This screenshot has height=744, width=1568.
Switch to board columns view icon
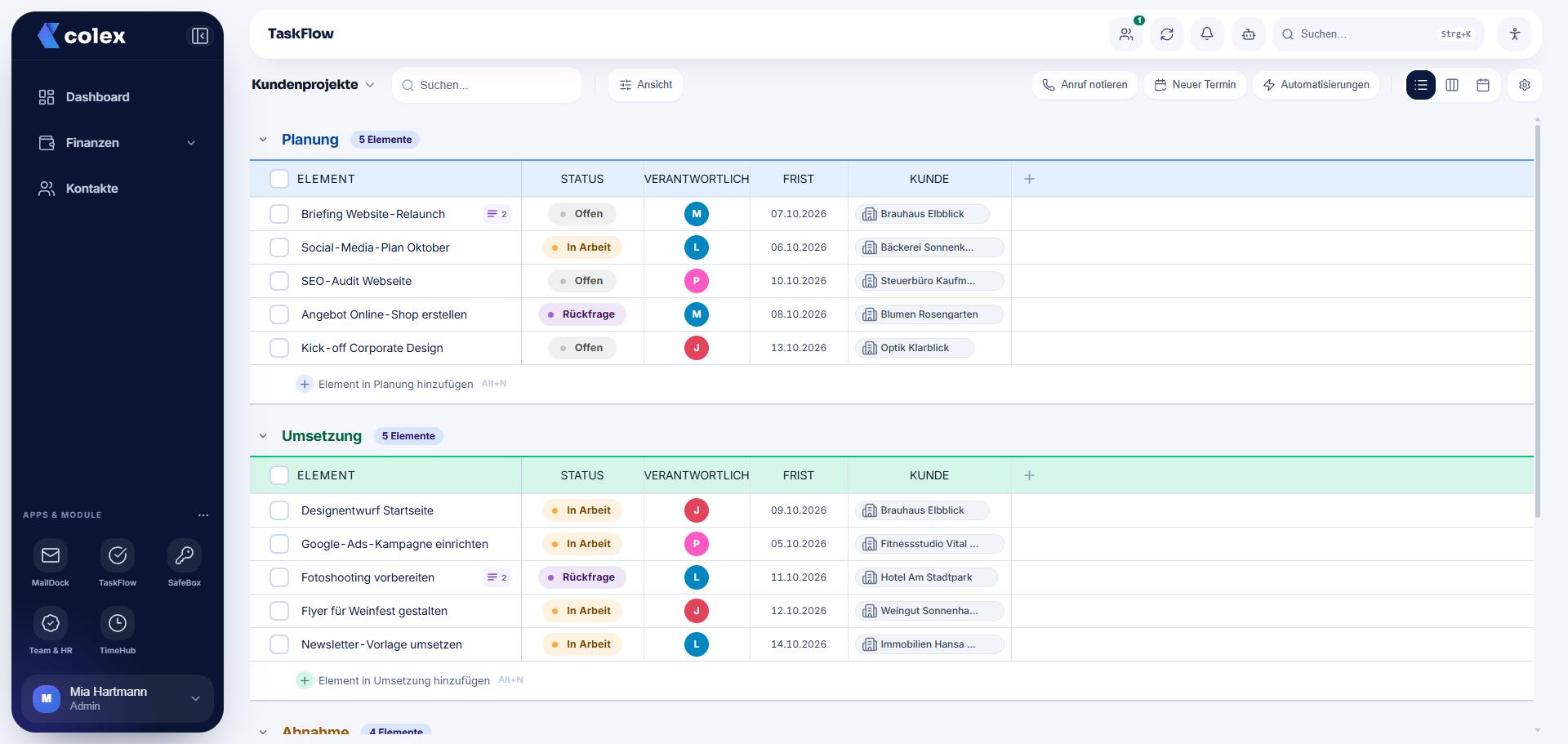tap(1452, 85)
